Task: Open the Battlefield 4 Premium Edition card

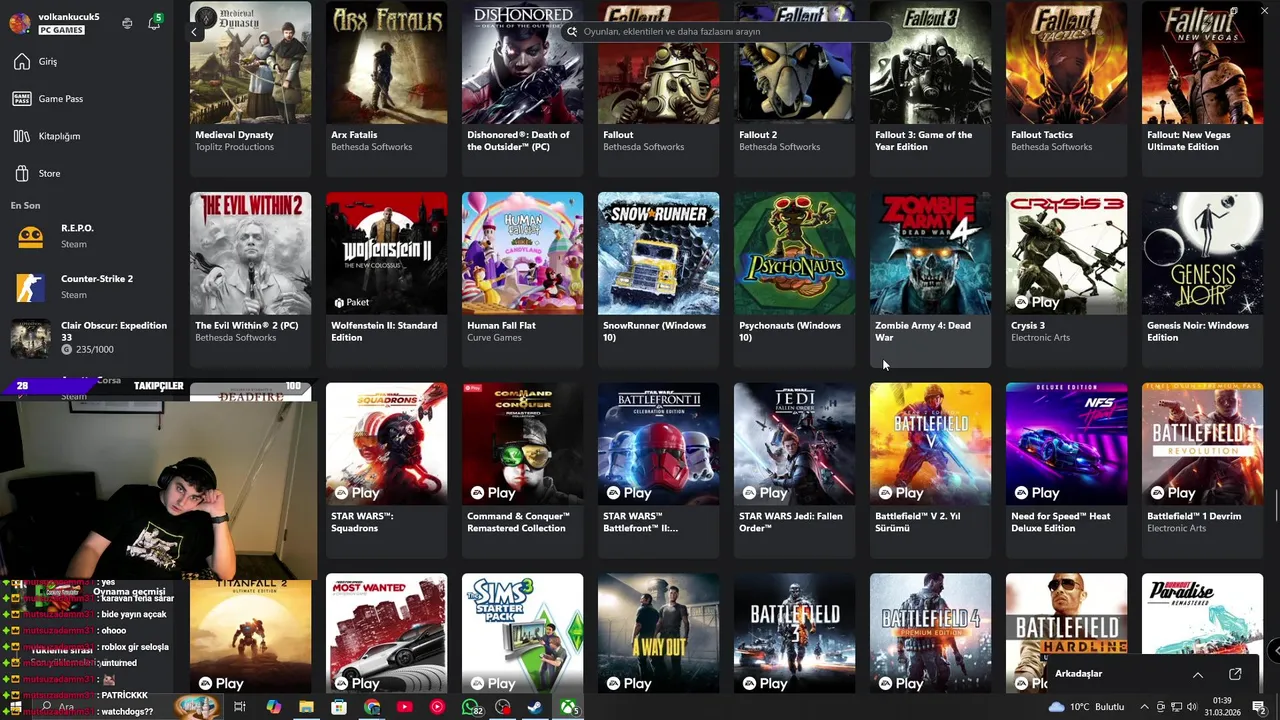Action: pos(930,633)
